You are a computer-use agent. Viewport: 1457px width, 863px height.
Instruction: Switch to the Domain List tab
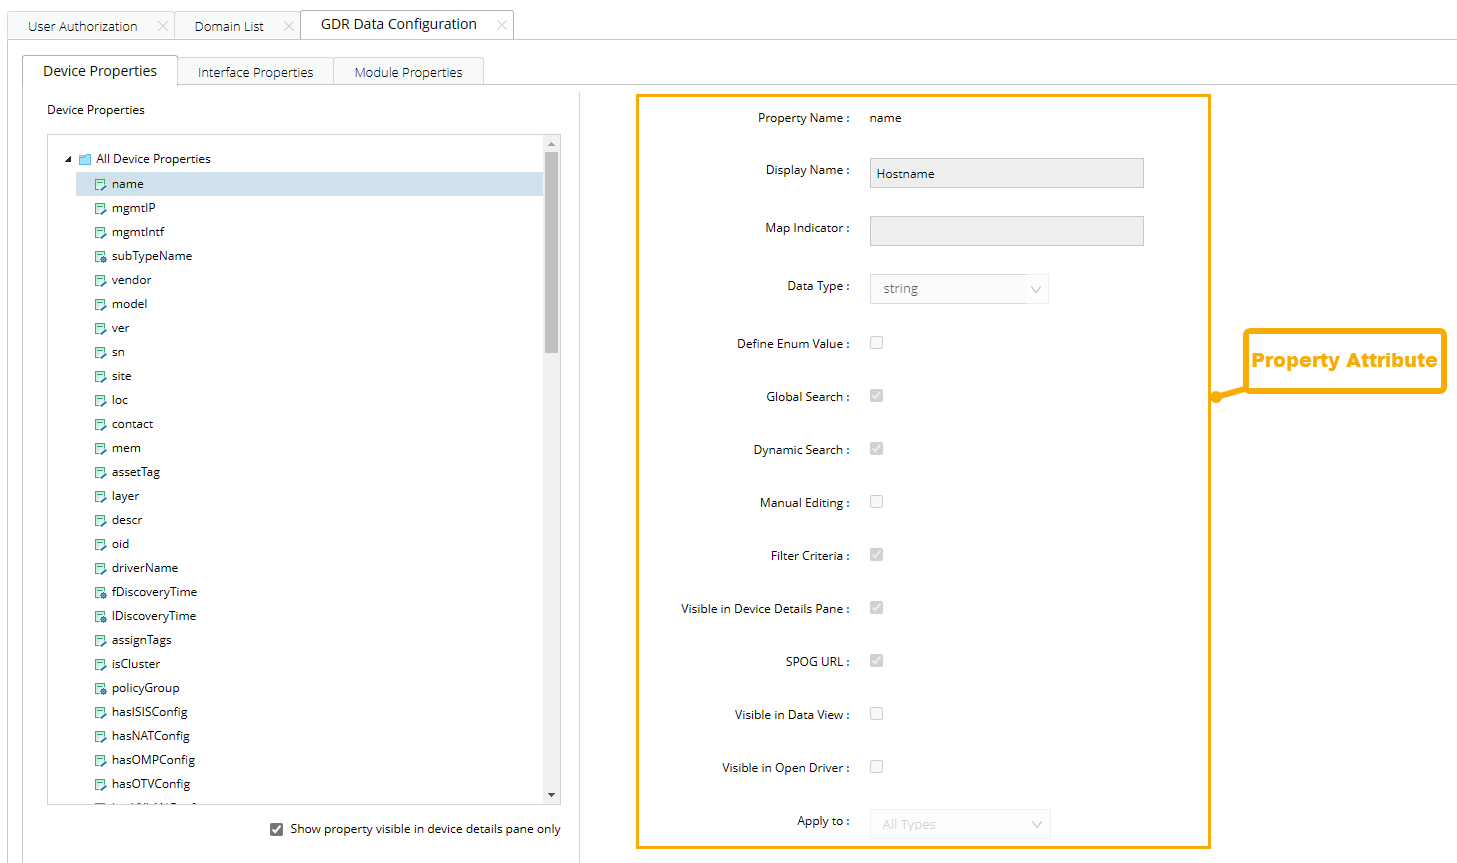(x=227, y=24)
